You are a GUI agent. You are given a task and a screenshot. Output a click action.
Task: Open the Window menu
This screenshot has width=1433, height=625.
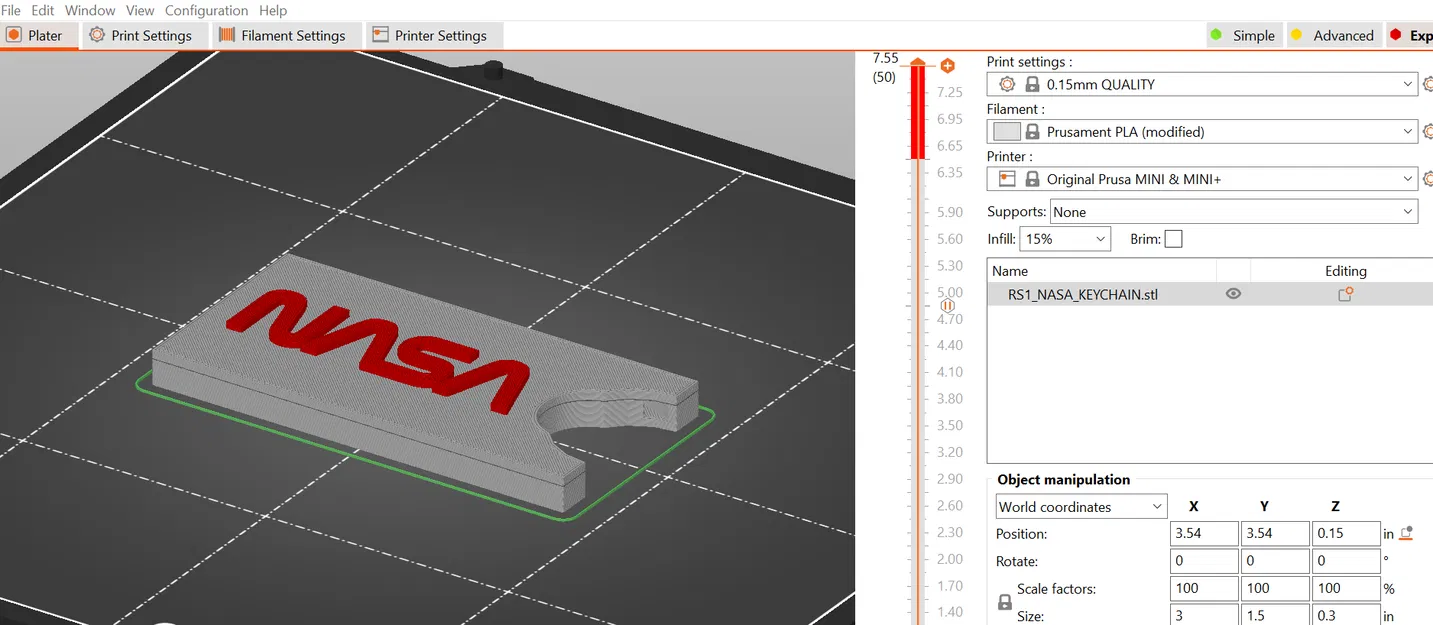90,10
